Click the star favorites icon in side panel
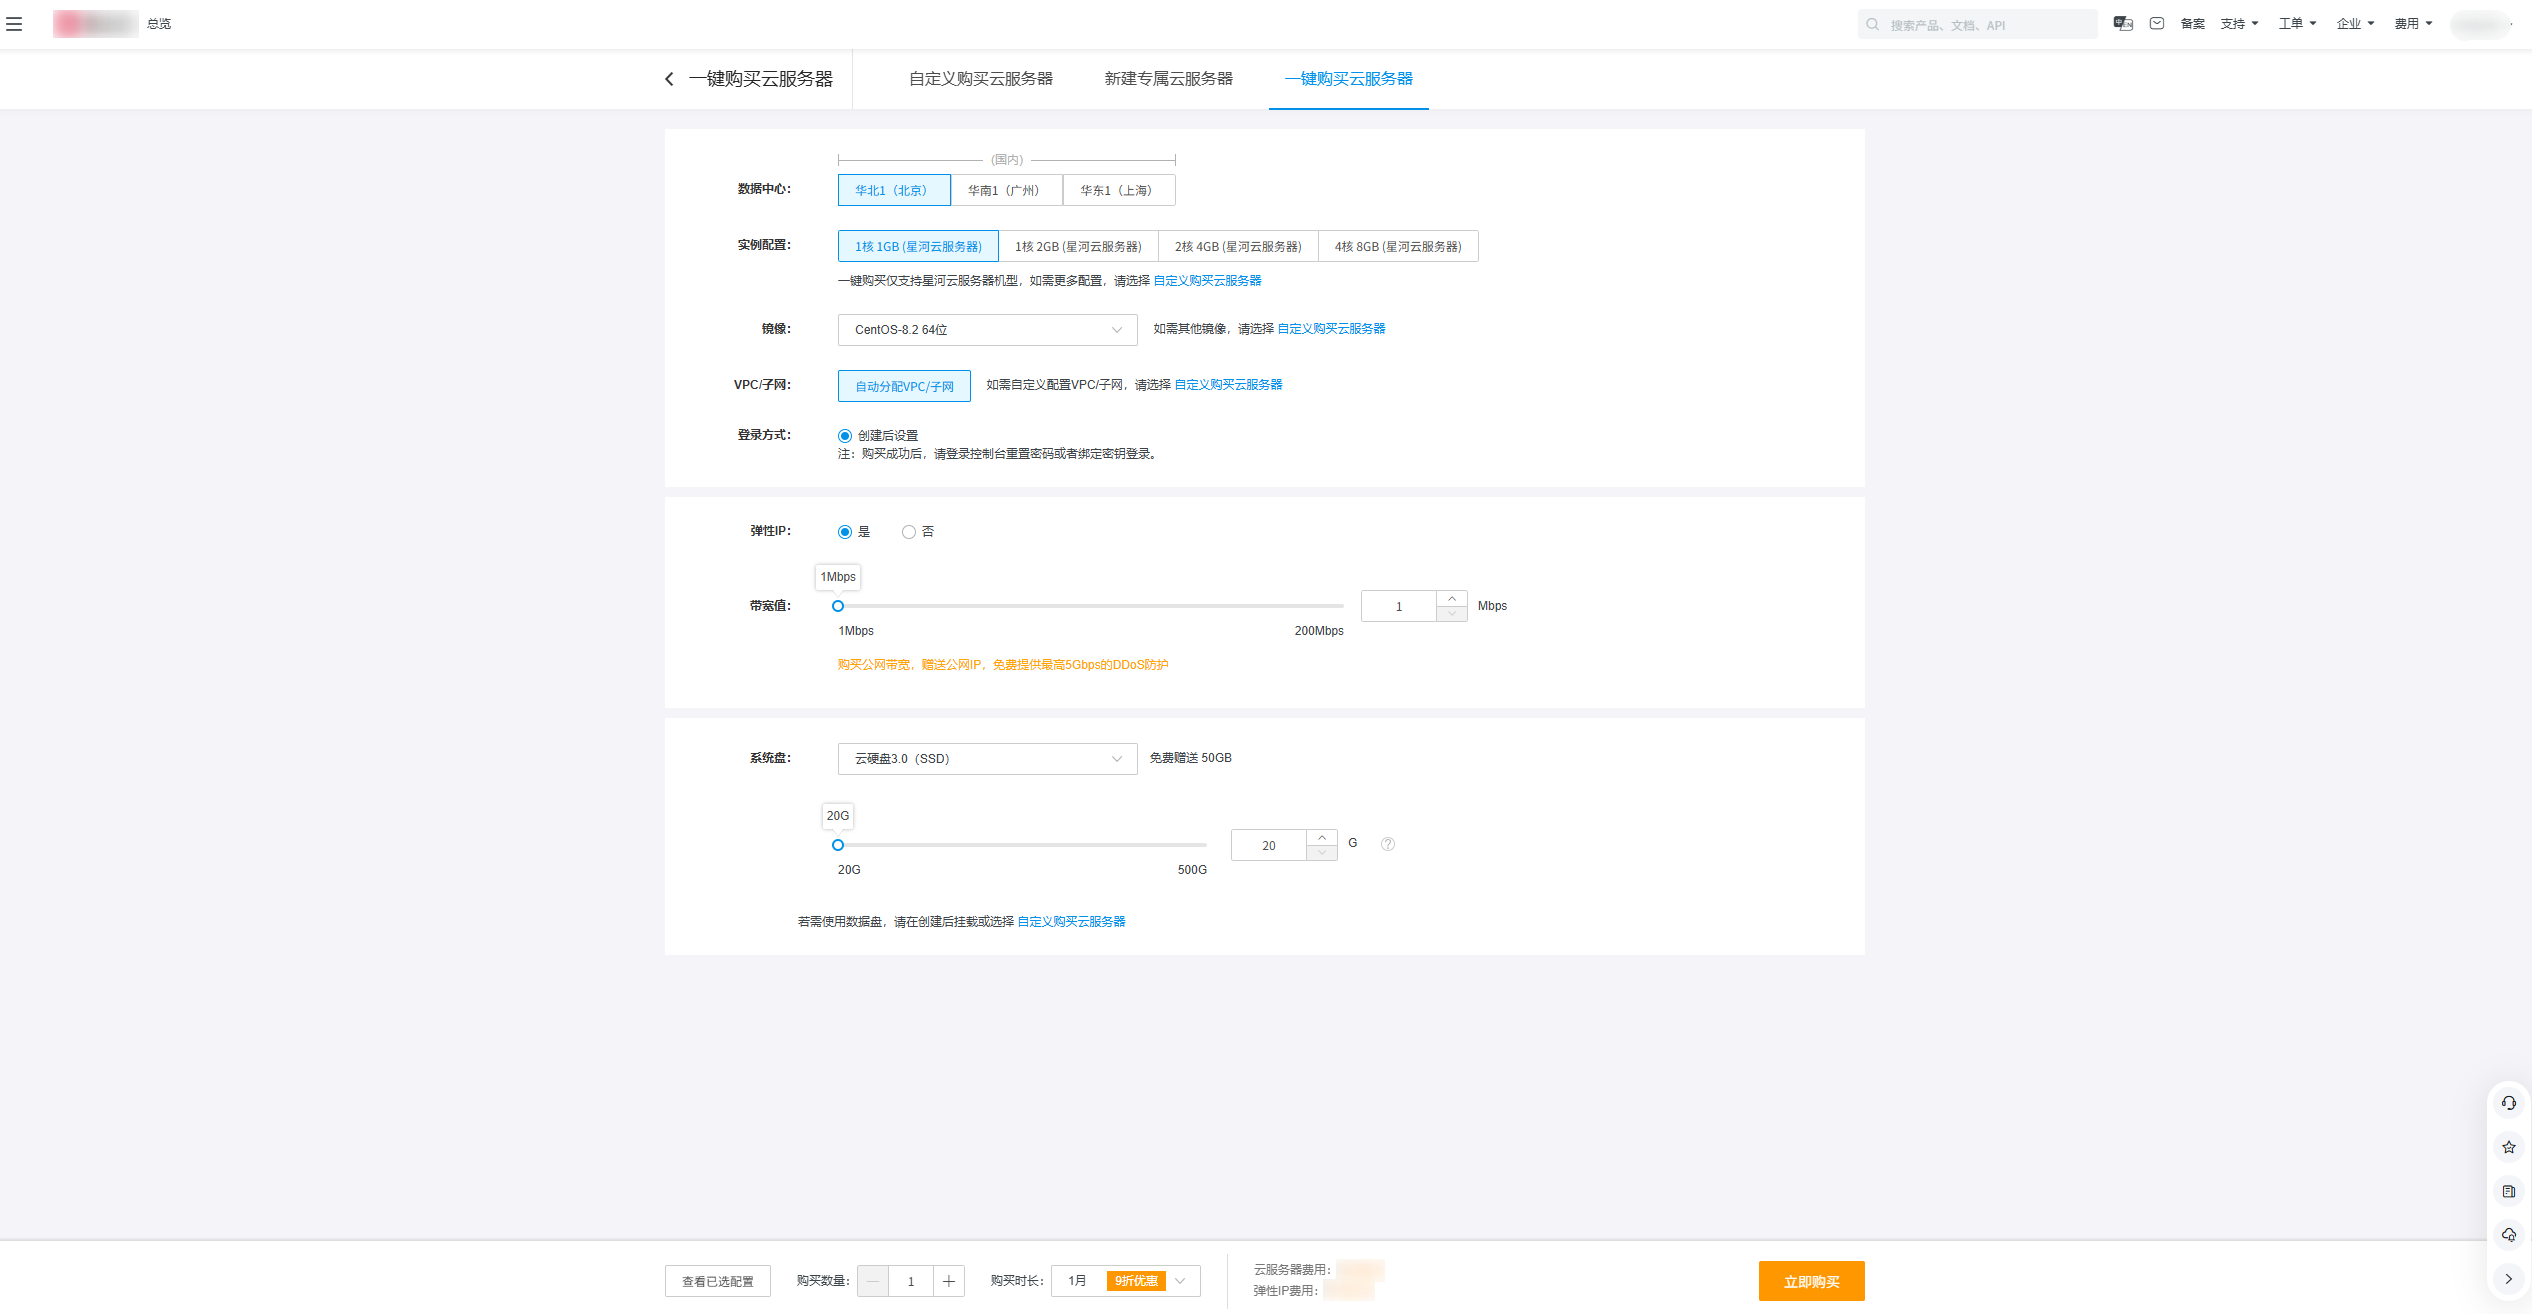2532x1314 pixels. (x=2508, y=1148)
